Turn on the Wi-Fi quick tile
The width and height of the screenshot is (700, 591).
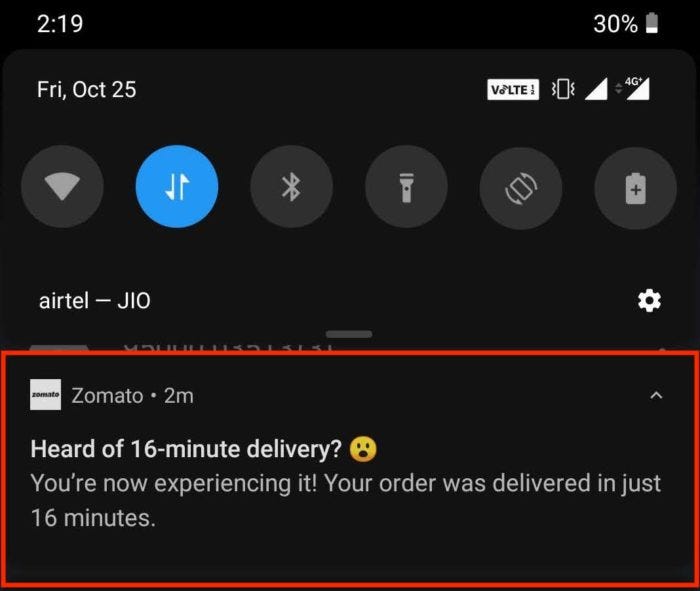[x=62, y=186]
